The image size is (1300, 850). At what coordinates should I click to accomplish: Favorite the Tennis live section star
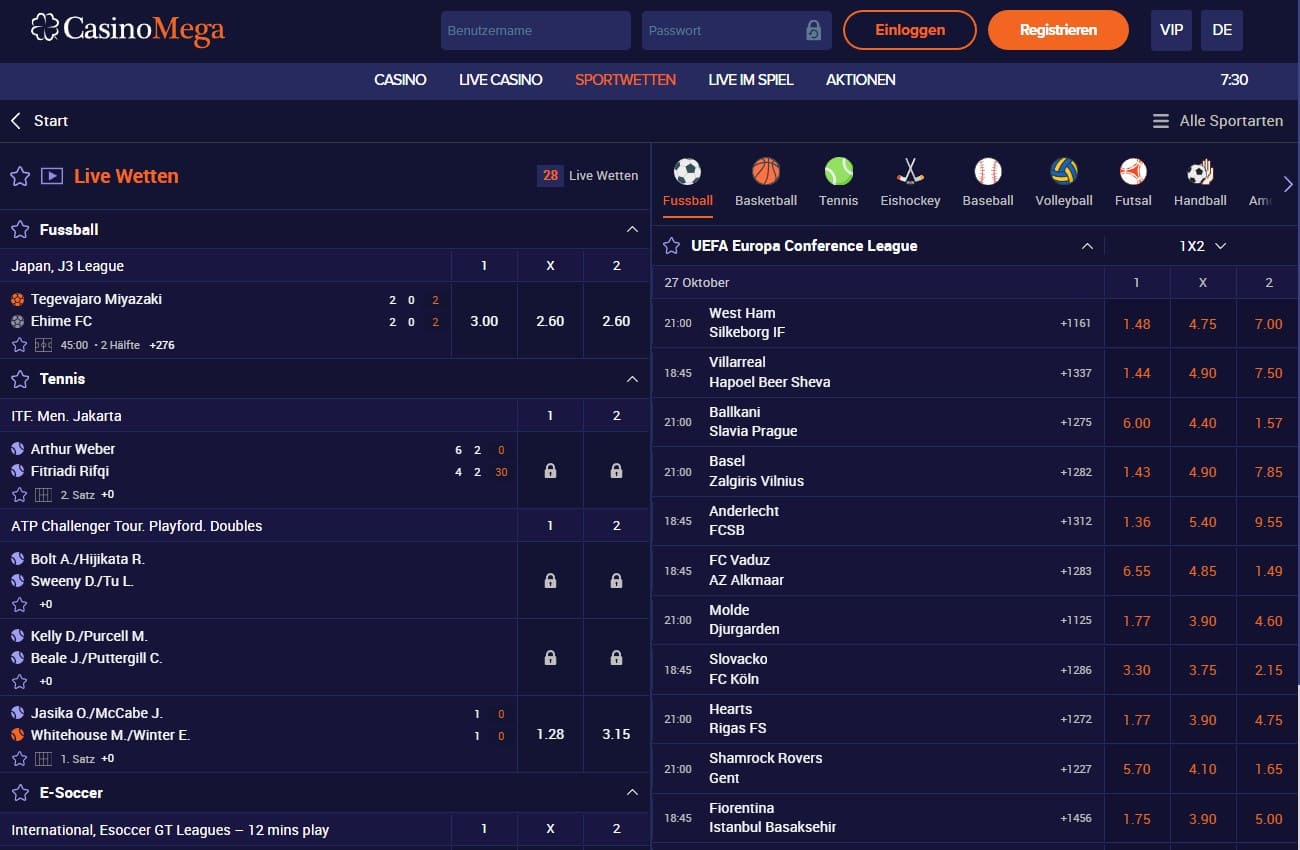20,379
